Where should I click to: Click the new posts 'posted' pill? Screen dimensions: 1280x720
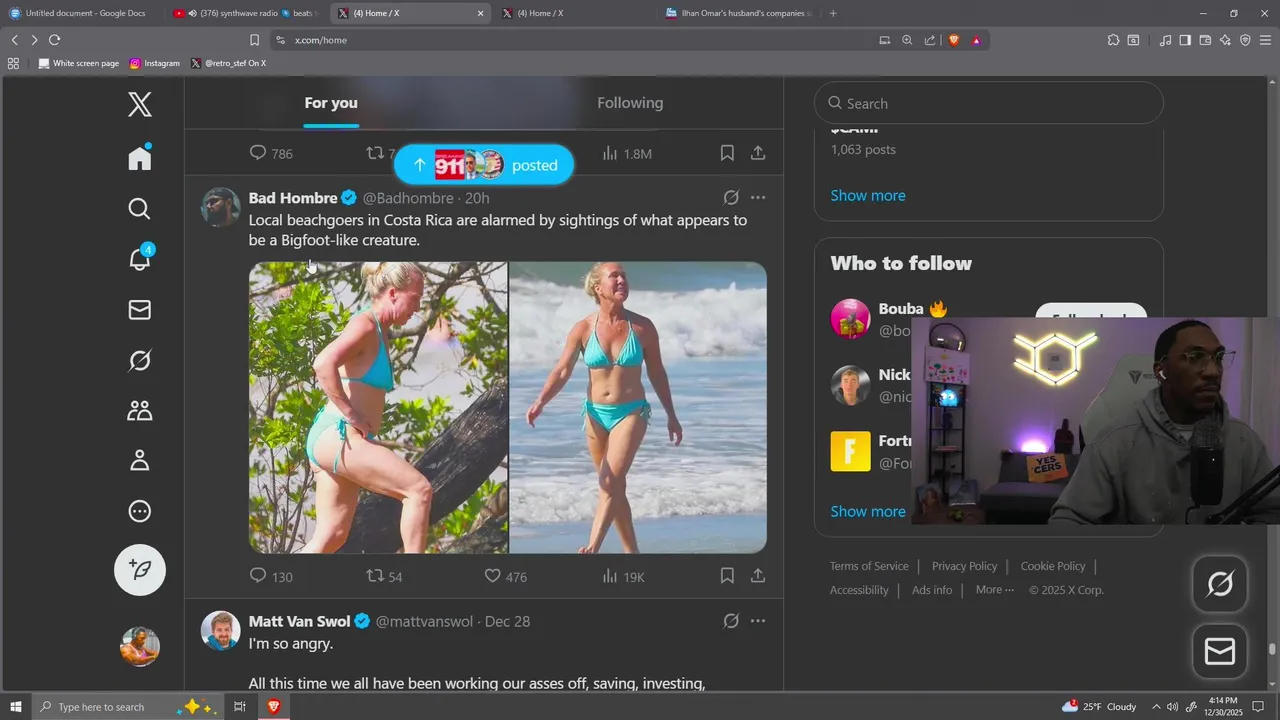click(x=484, y=165)
